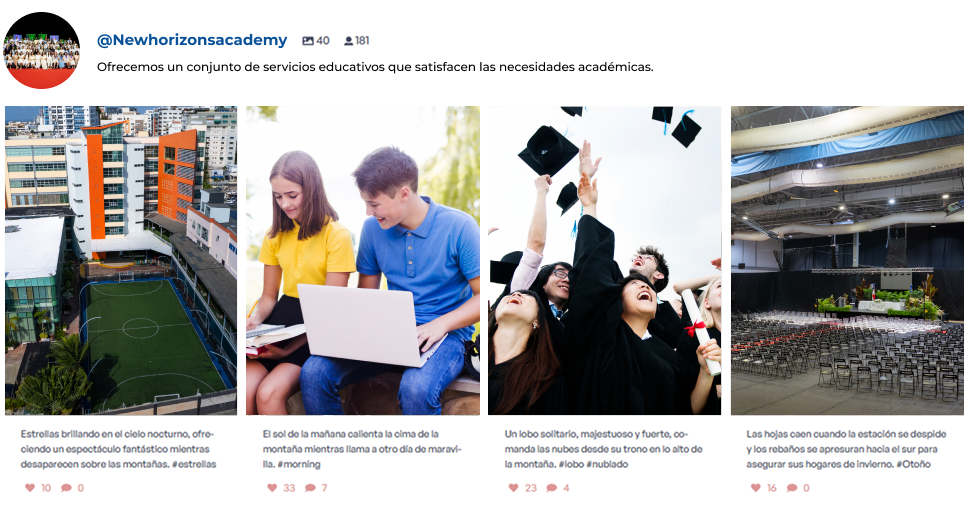Open the empty auditorium hall photo
The width and height of the screenshot is (968, 510).
[847, 261]
